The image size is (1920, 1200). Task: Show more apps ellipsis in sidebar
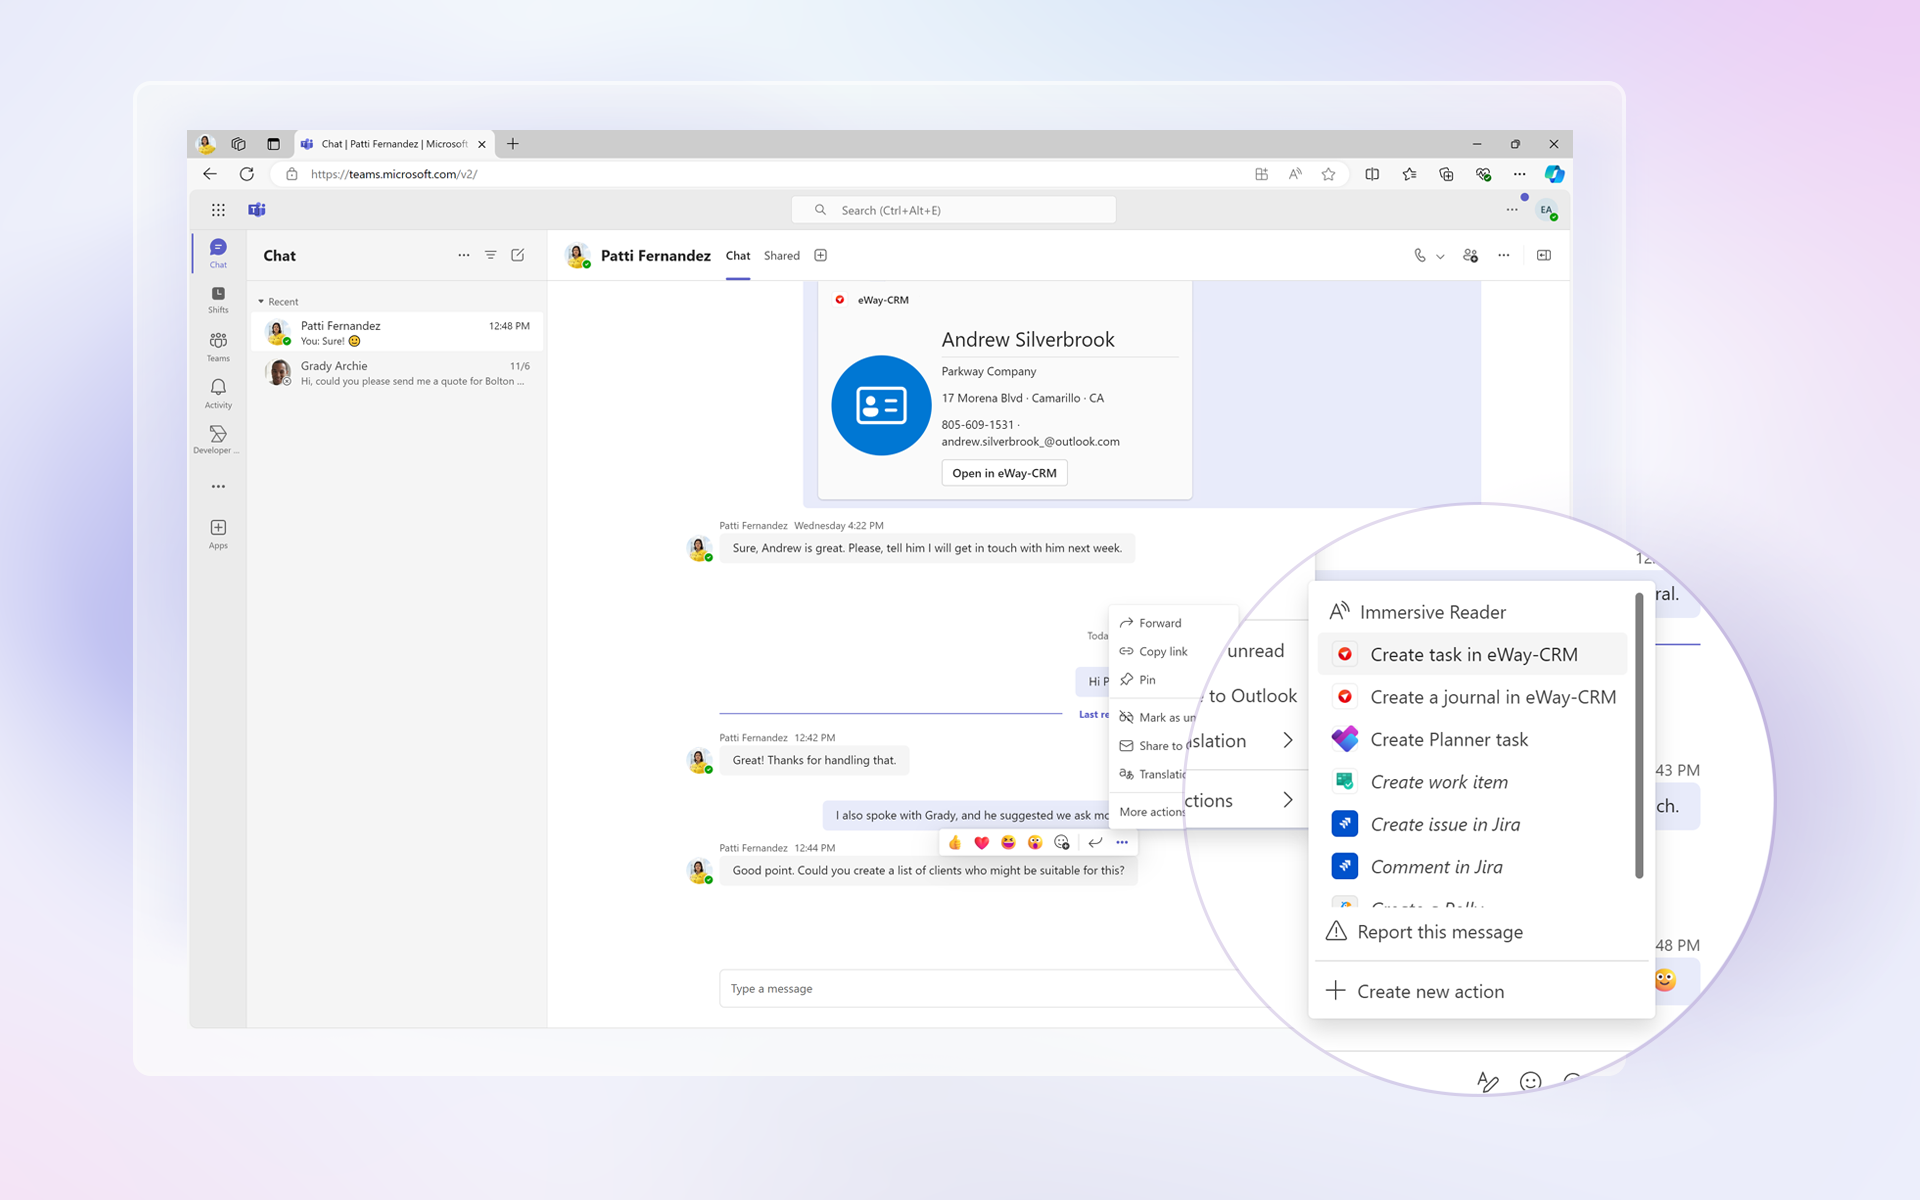218,487
